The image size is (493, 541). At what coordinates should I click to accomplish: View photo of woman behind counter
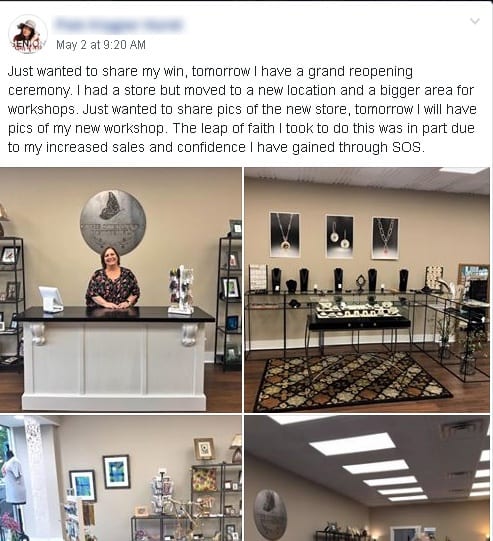(121, 290)
